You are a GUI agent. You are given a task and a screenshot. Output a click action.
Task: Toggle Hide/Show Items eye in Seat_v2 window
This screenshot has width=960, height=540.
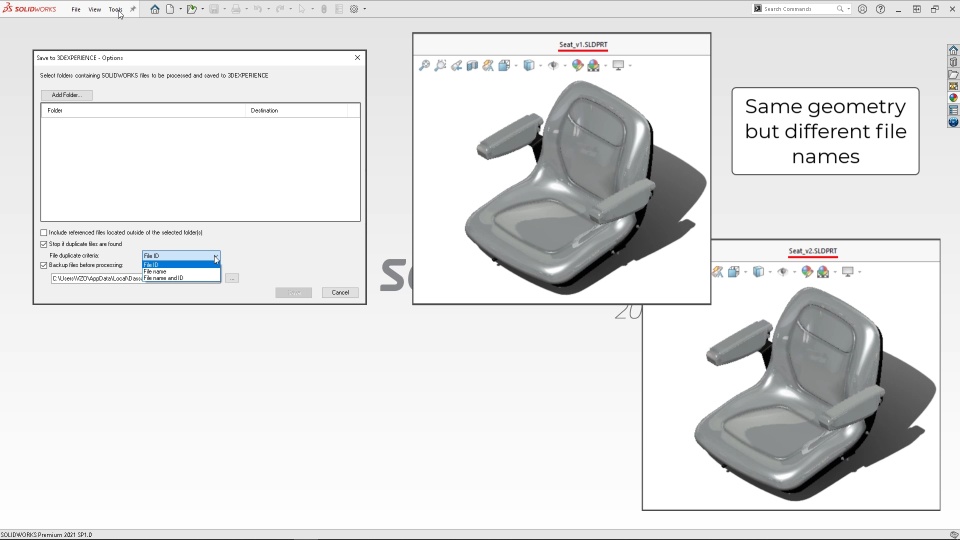pos(782,271)
